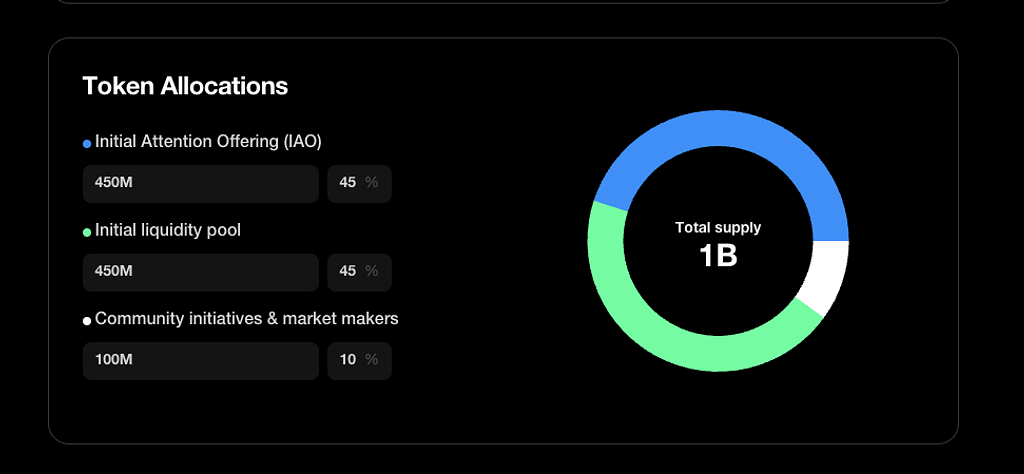Click the Initial liquidity pool label

coord(168,230)
